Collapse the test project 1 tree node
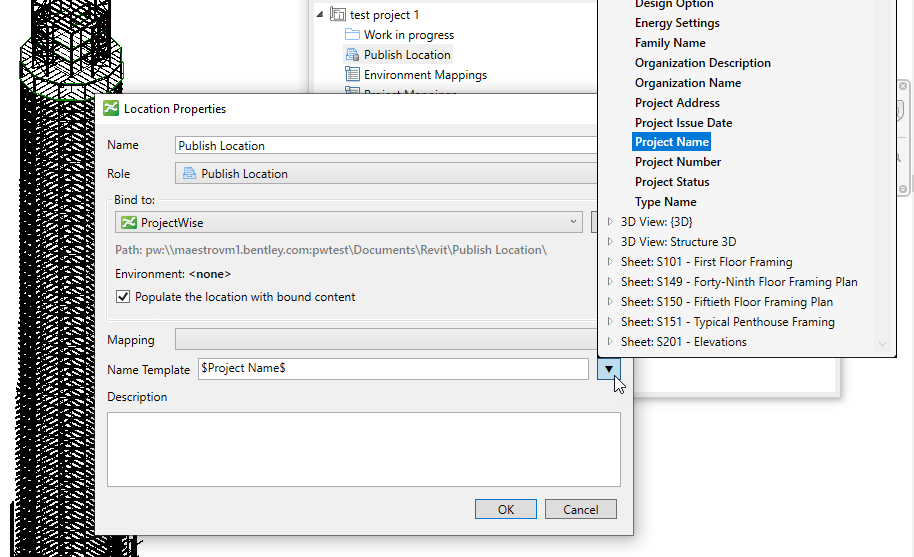The height and width of the screenshot is (557, 914). (x=319, y=14)
